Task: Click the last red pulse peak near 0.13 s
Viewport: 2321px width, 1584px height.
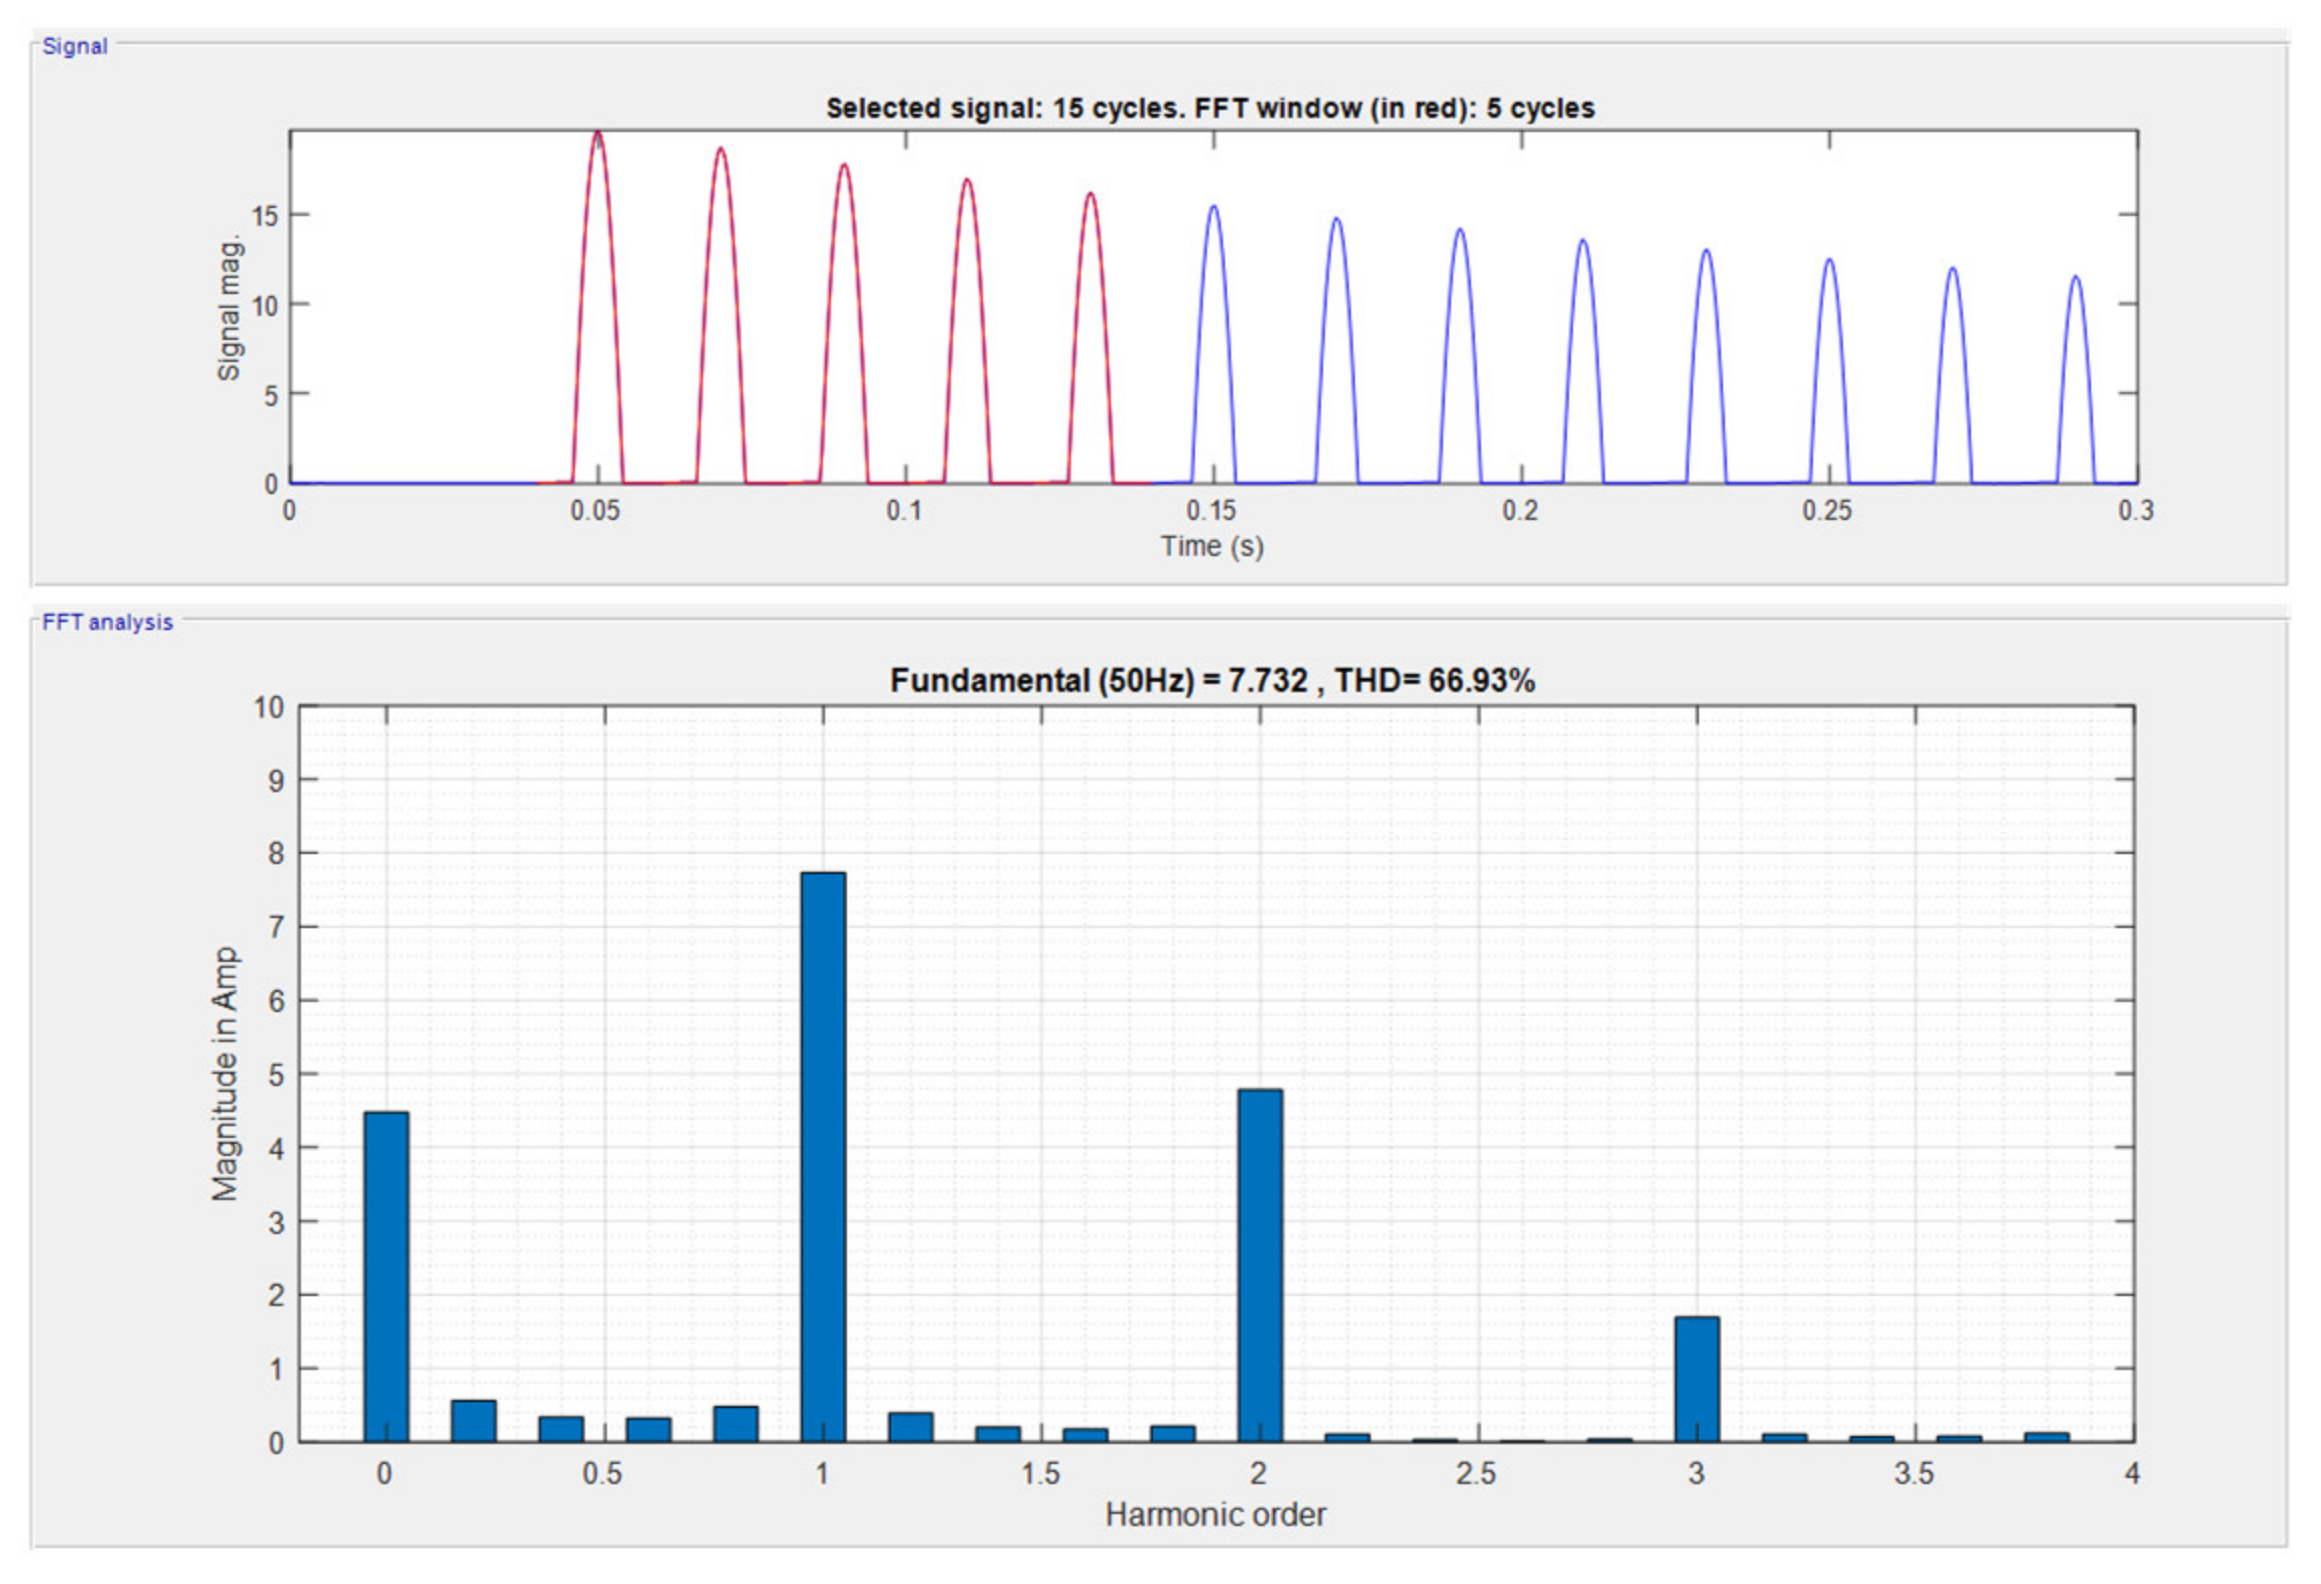Action: coord(1090,197)
